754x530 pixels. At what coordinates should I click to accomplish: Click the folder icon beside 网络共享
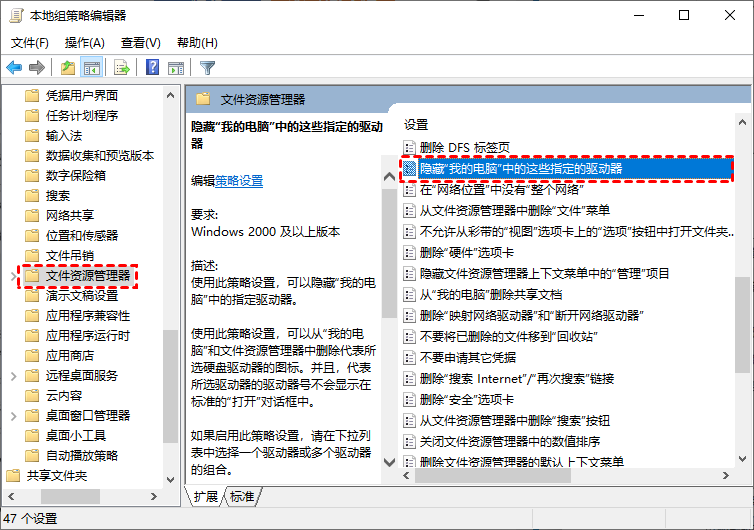point(32,215)
